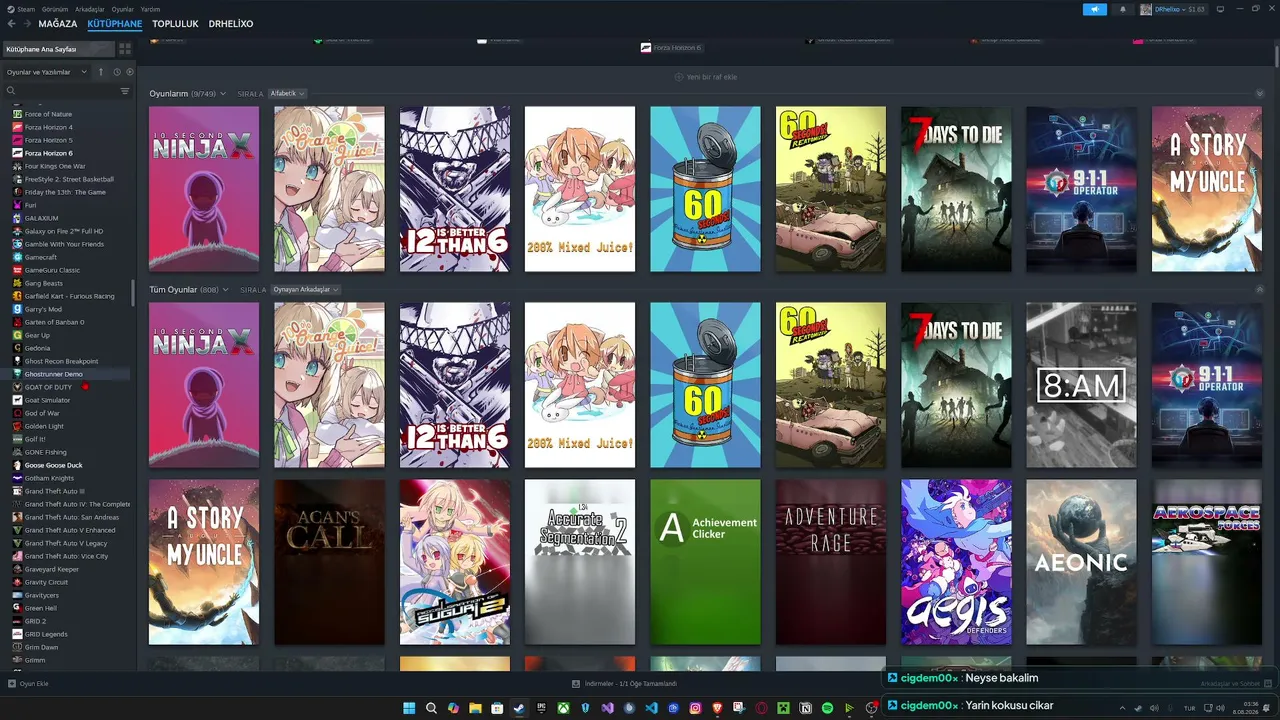Image resolution: width=1280 pixels, height=720 pixels.
Task: Open Windows Start menu
Action: (409, 708)
